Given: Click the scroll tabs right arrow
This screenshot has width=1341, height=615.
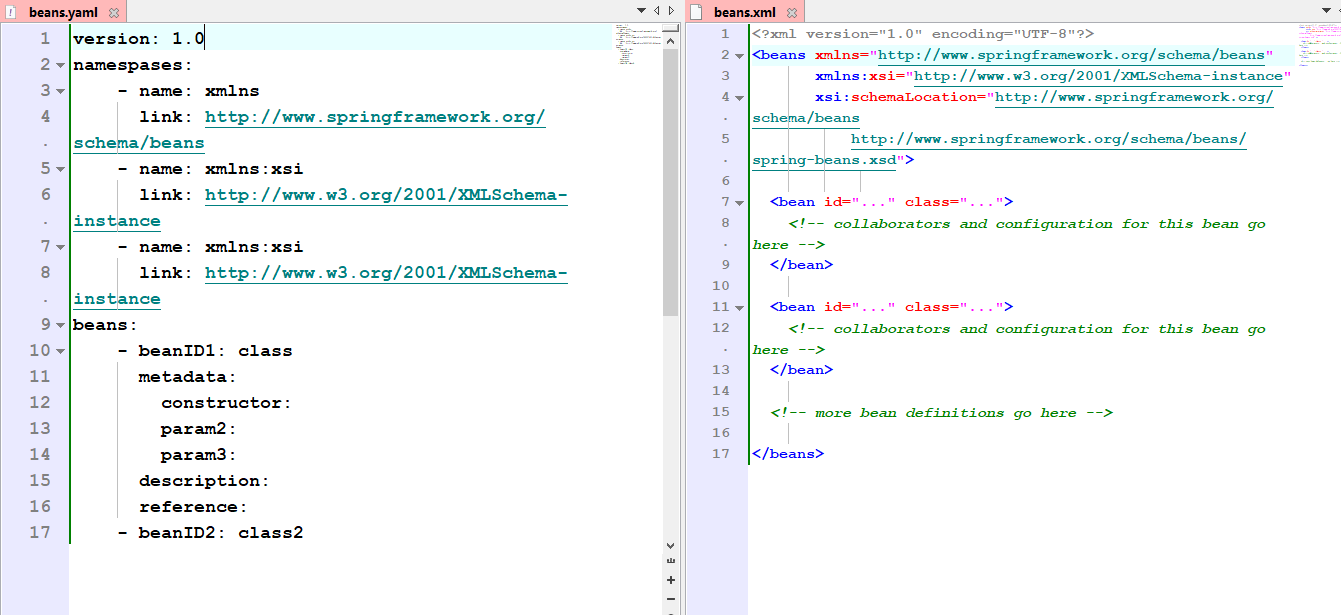Looking at the screenshot, I should coord(672,10).
